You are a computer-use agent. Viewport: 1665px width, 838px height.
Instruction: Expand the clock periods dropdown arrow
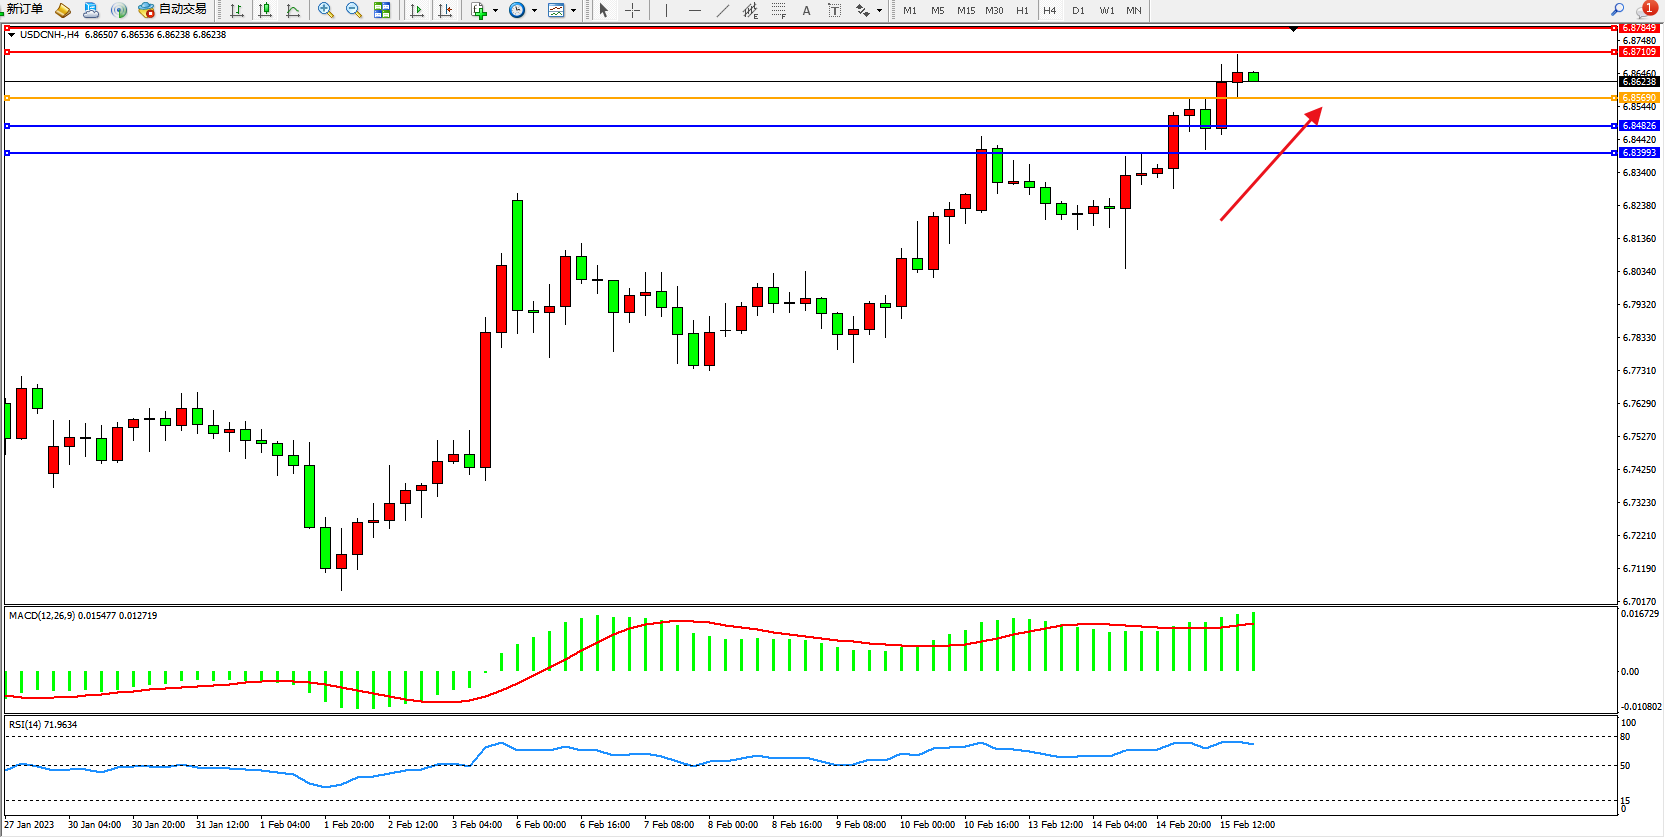[x=534, y=11]
